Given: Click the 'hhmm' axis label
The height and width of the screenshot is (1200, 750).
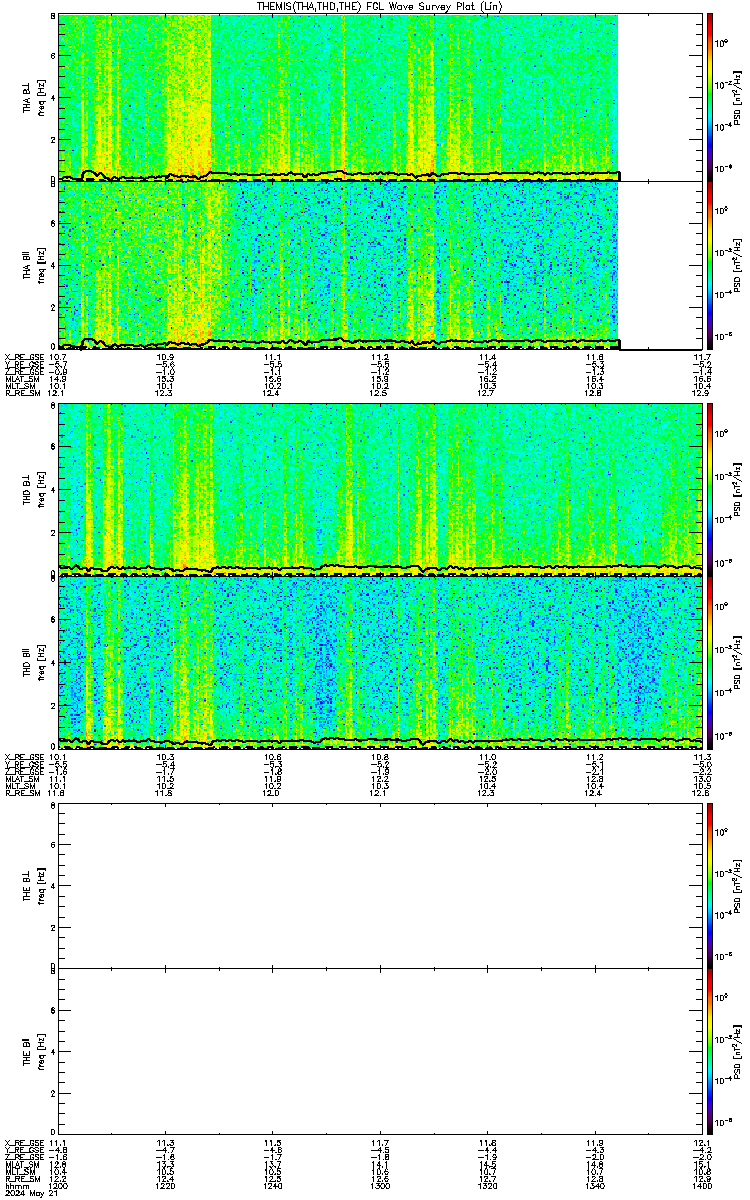Looking at the screenshot, I should point(15,1187).
